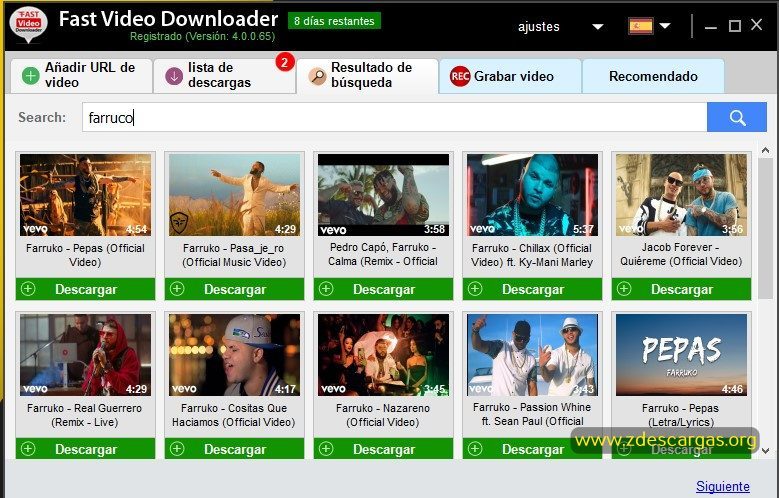Click the Fast Video Downloader logo icon
The width and height of the screenshot is (779, 498).
coord(28,23)
